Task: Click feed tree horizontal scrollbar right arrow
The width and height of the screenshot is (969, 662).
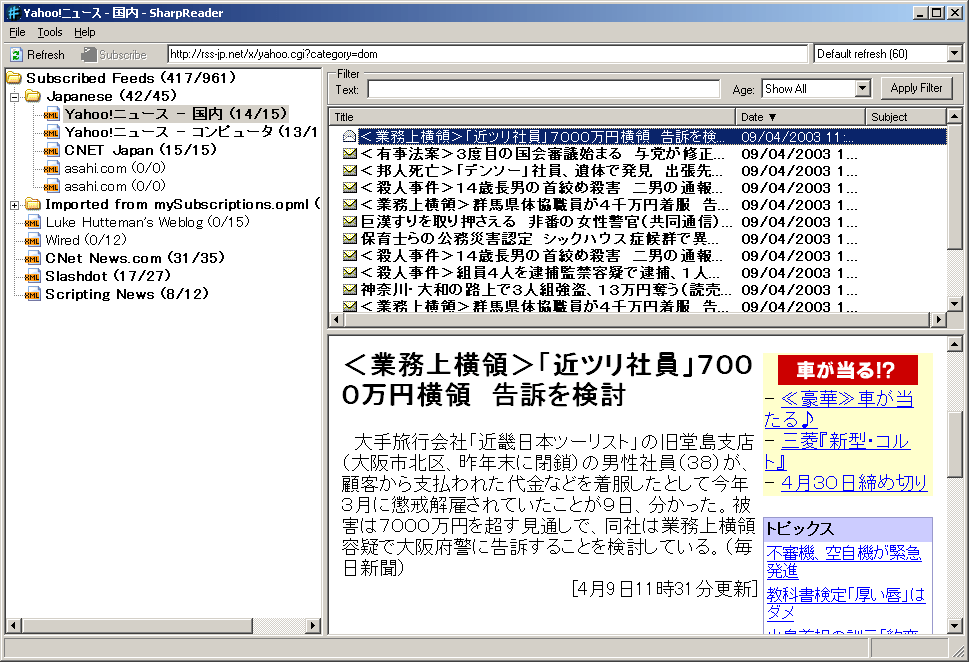Action: (313, 626)
